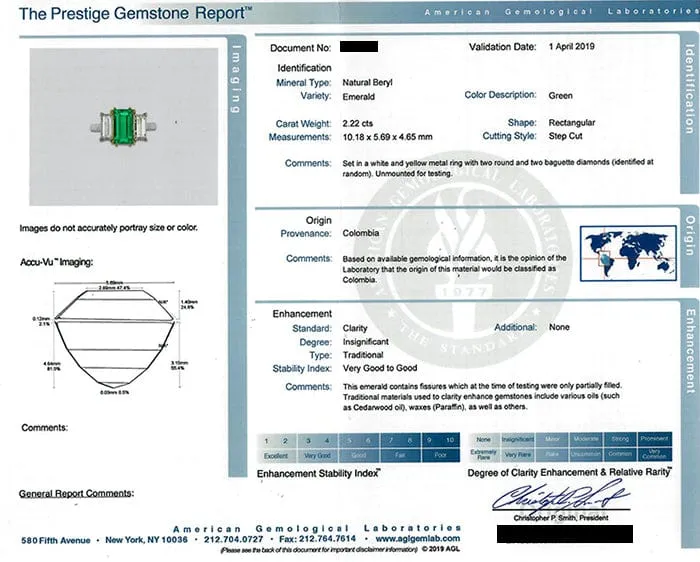Click the 'Extremely Rare' rarity cell
Image resolution: width=700 pixels, height=562 pixels.
coord(483,454)
